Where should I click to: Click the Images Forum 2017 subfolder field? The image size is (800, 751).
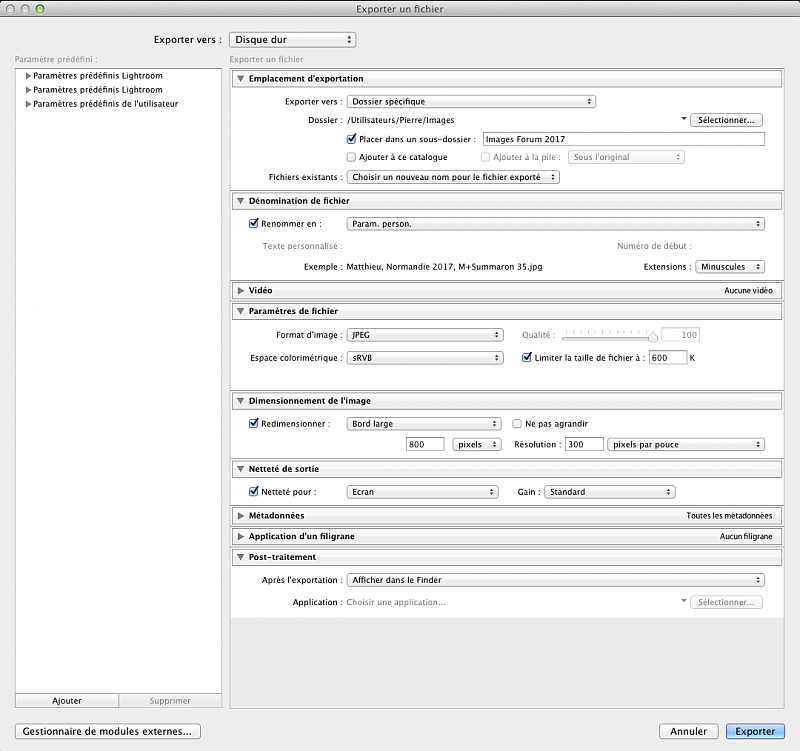point(622,139)
